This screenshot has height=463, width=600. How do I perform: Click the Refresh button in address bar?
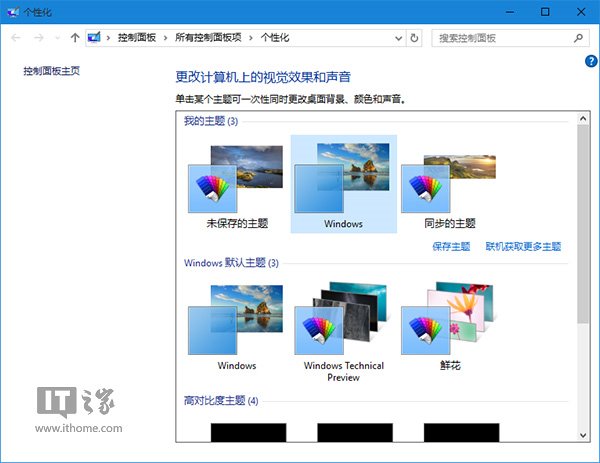415,38
